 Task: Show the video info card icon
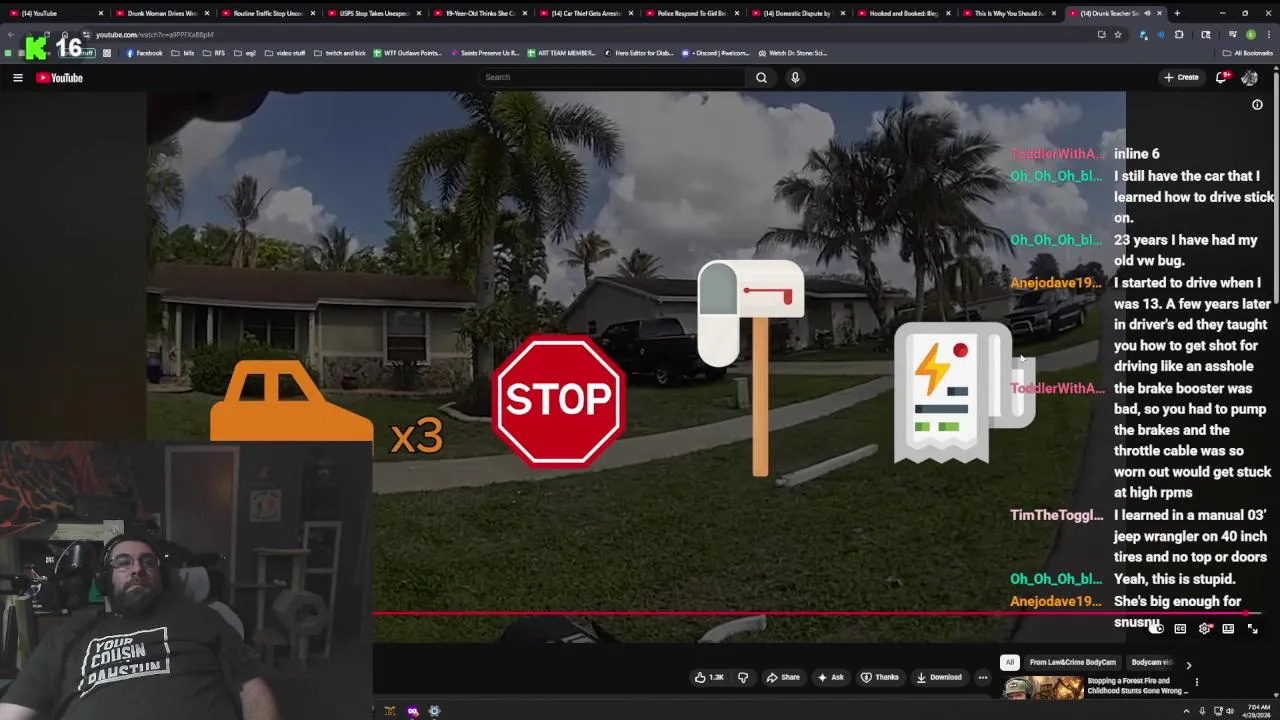click(1257, 105)
